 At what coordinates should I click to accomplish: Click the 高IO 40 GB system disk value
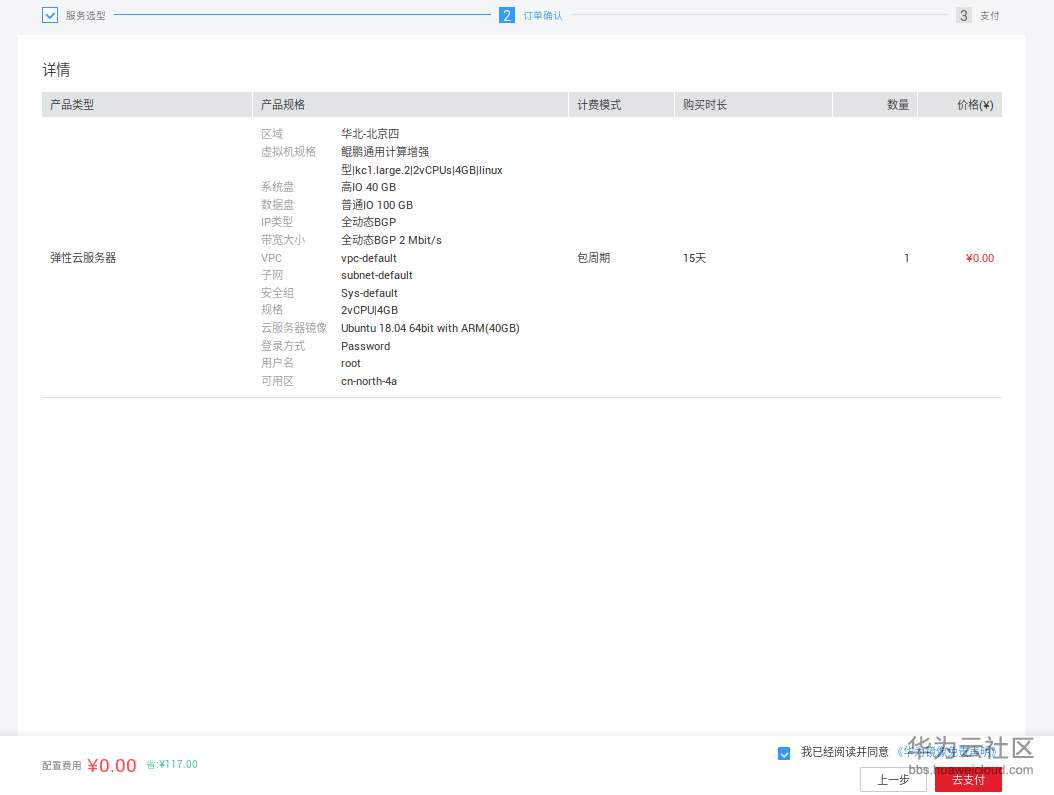click(368, 187)
